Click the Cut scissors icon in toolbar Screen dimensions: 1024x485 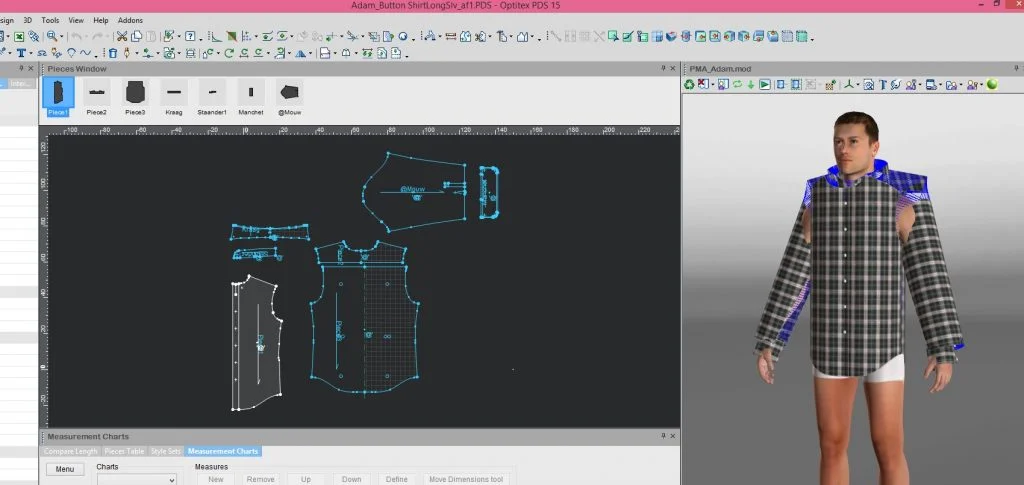click(121, 37)
